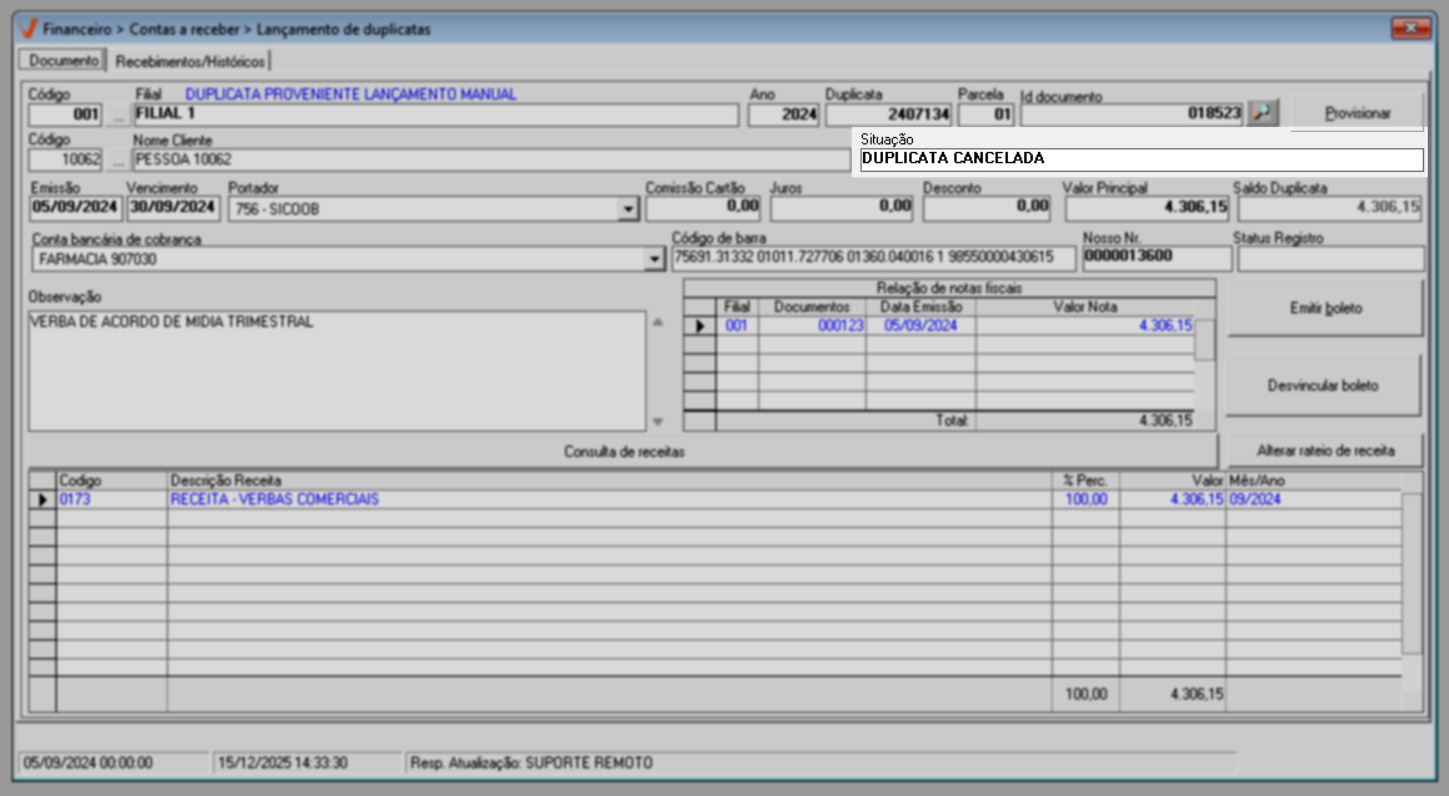Viewport: 1449px width, 796px height.
Task: Click the Observação scroll down arrow
Action: point(657,421)
